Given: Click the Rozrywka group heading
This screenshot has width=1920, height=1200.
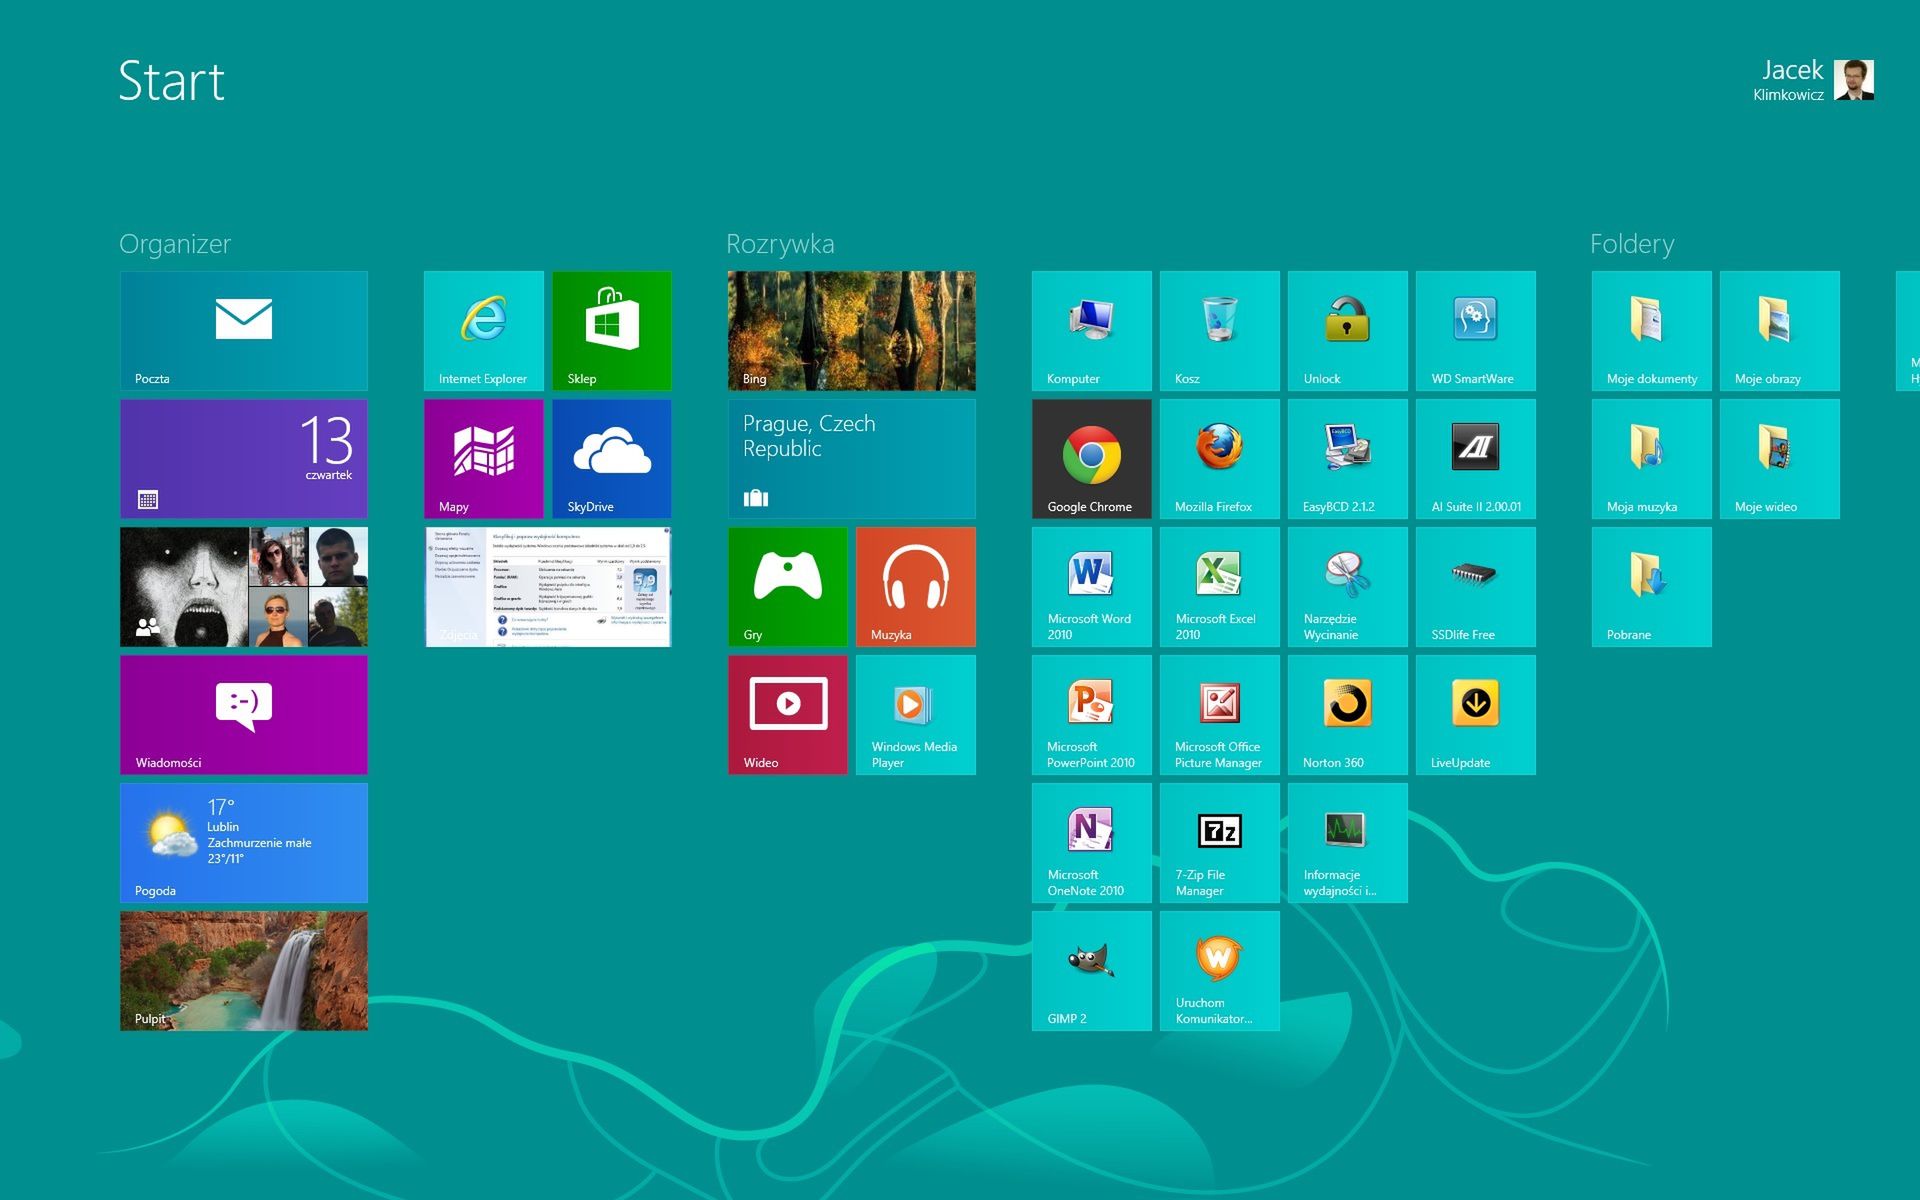Looking at the screenshot, I should click(780, 244).
